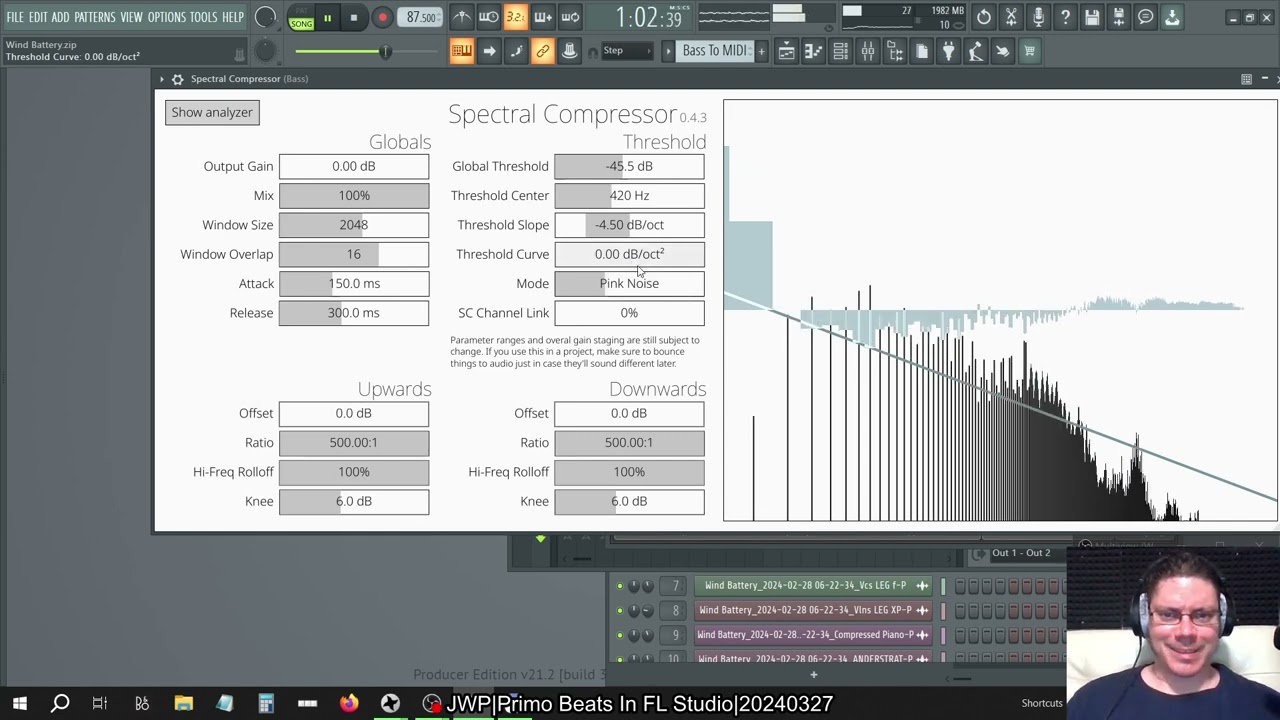Screen dimensions: 1280x720
Task: Add new pattern with plus button
Action: 762,51
